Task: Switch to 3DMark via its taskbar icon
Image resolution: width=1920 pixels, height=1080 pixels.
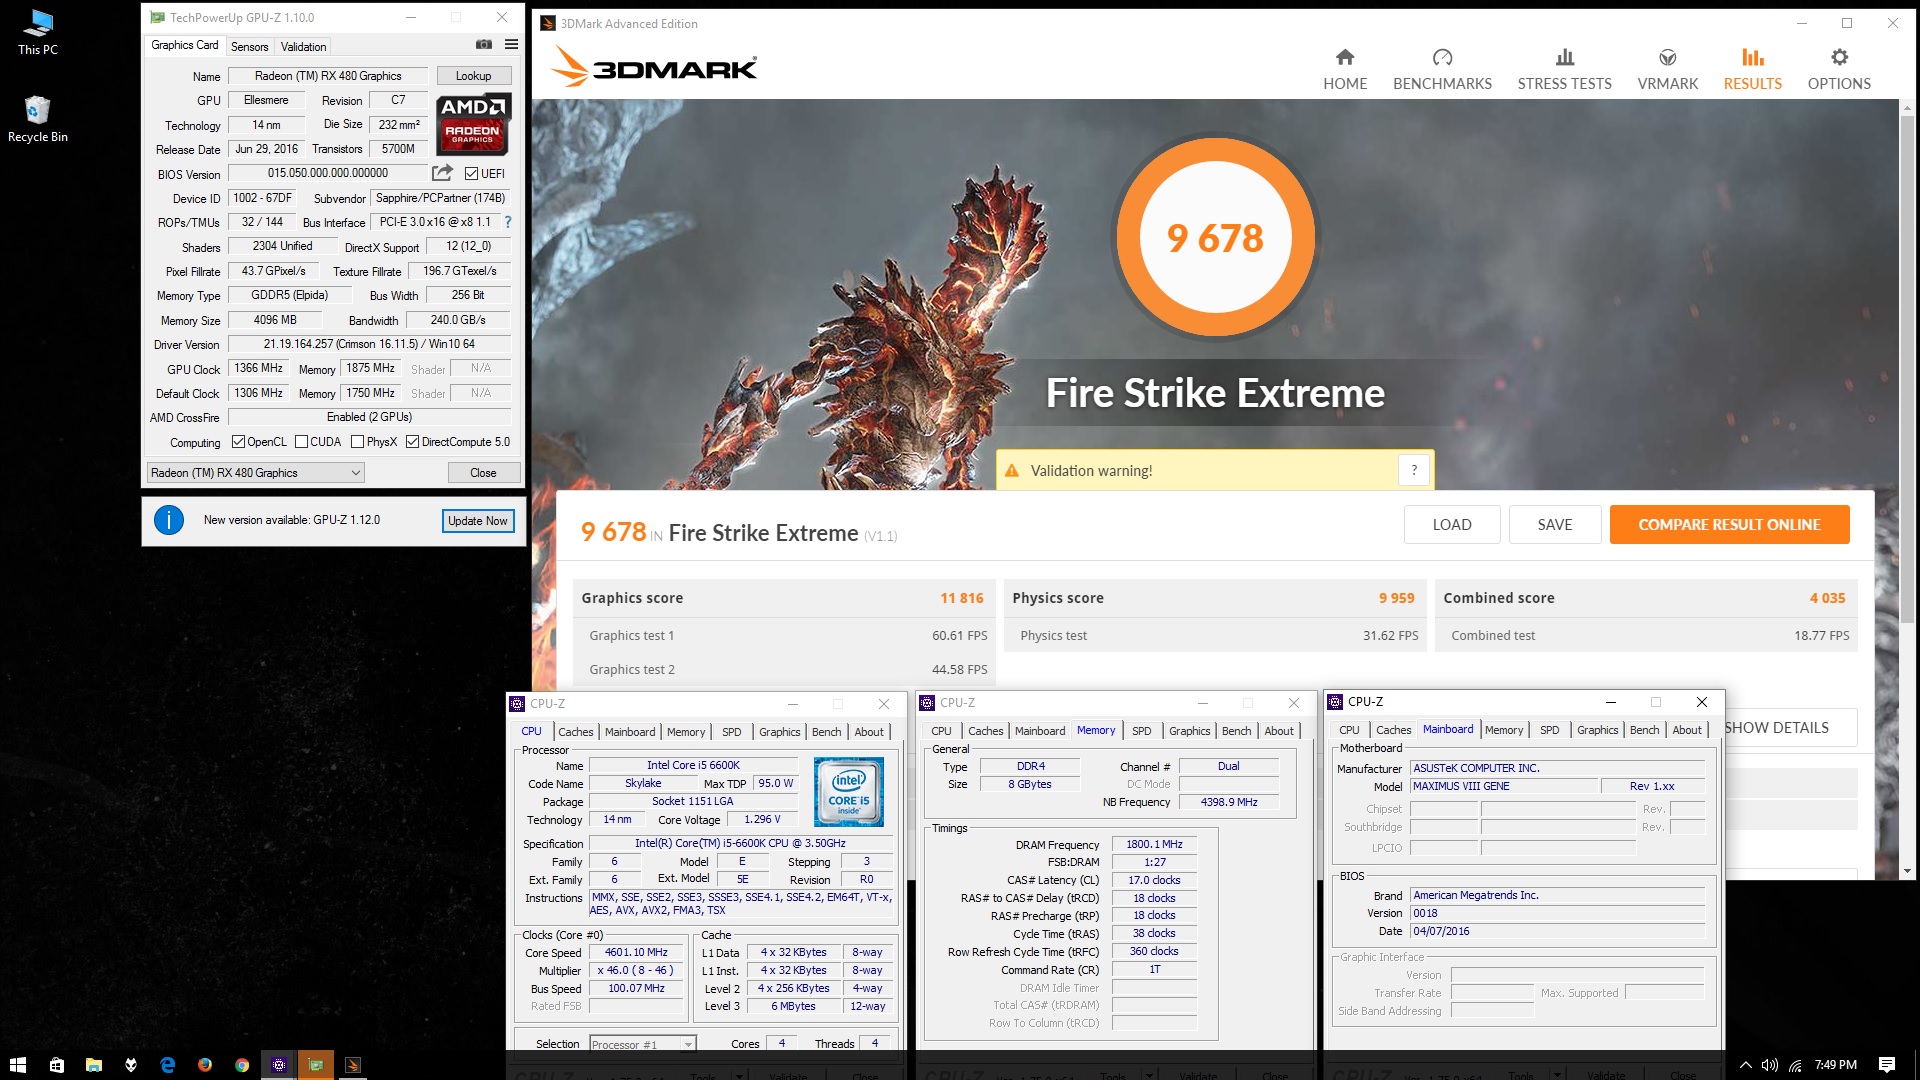Action: (353, 1065)
